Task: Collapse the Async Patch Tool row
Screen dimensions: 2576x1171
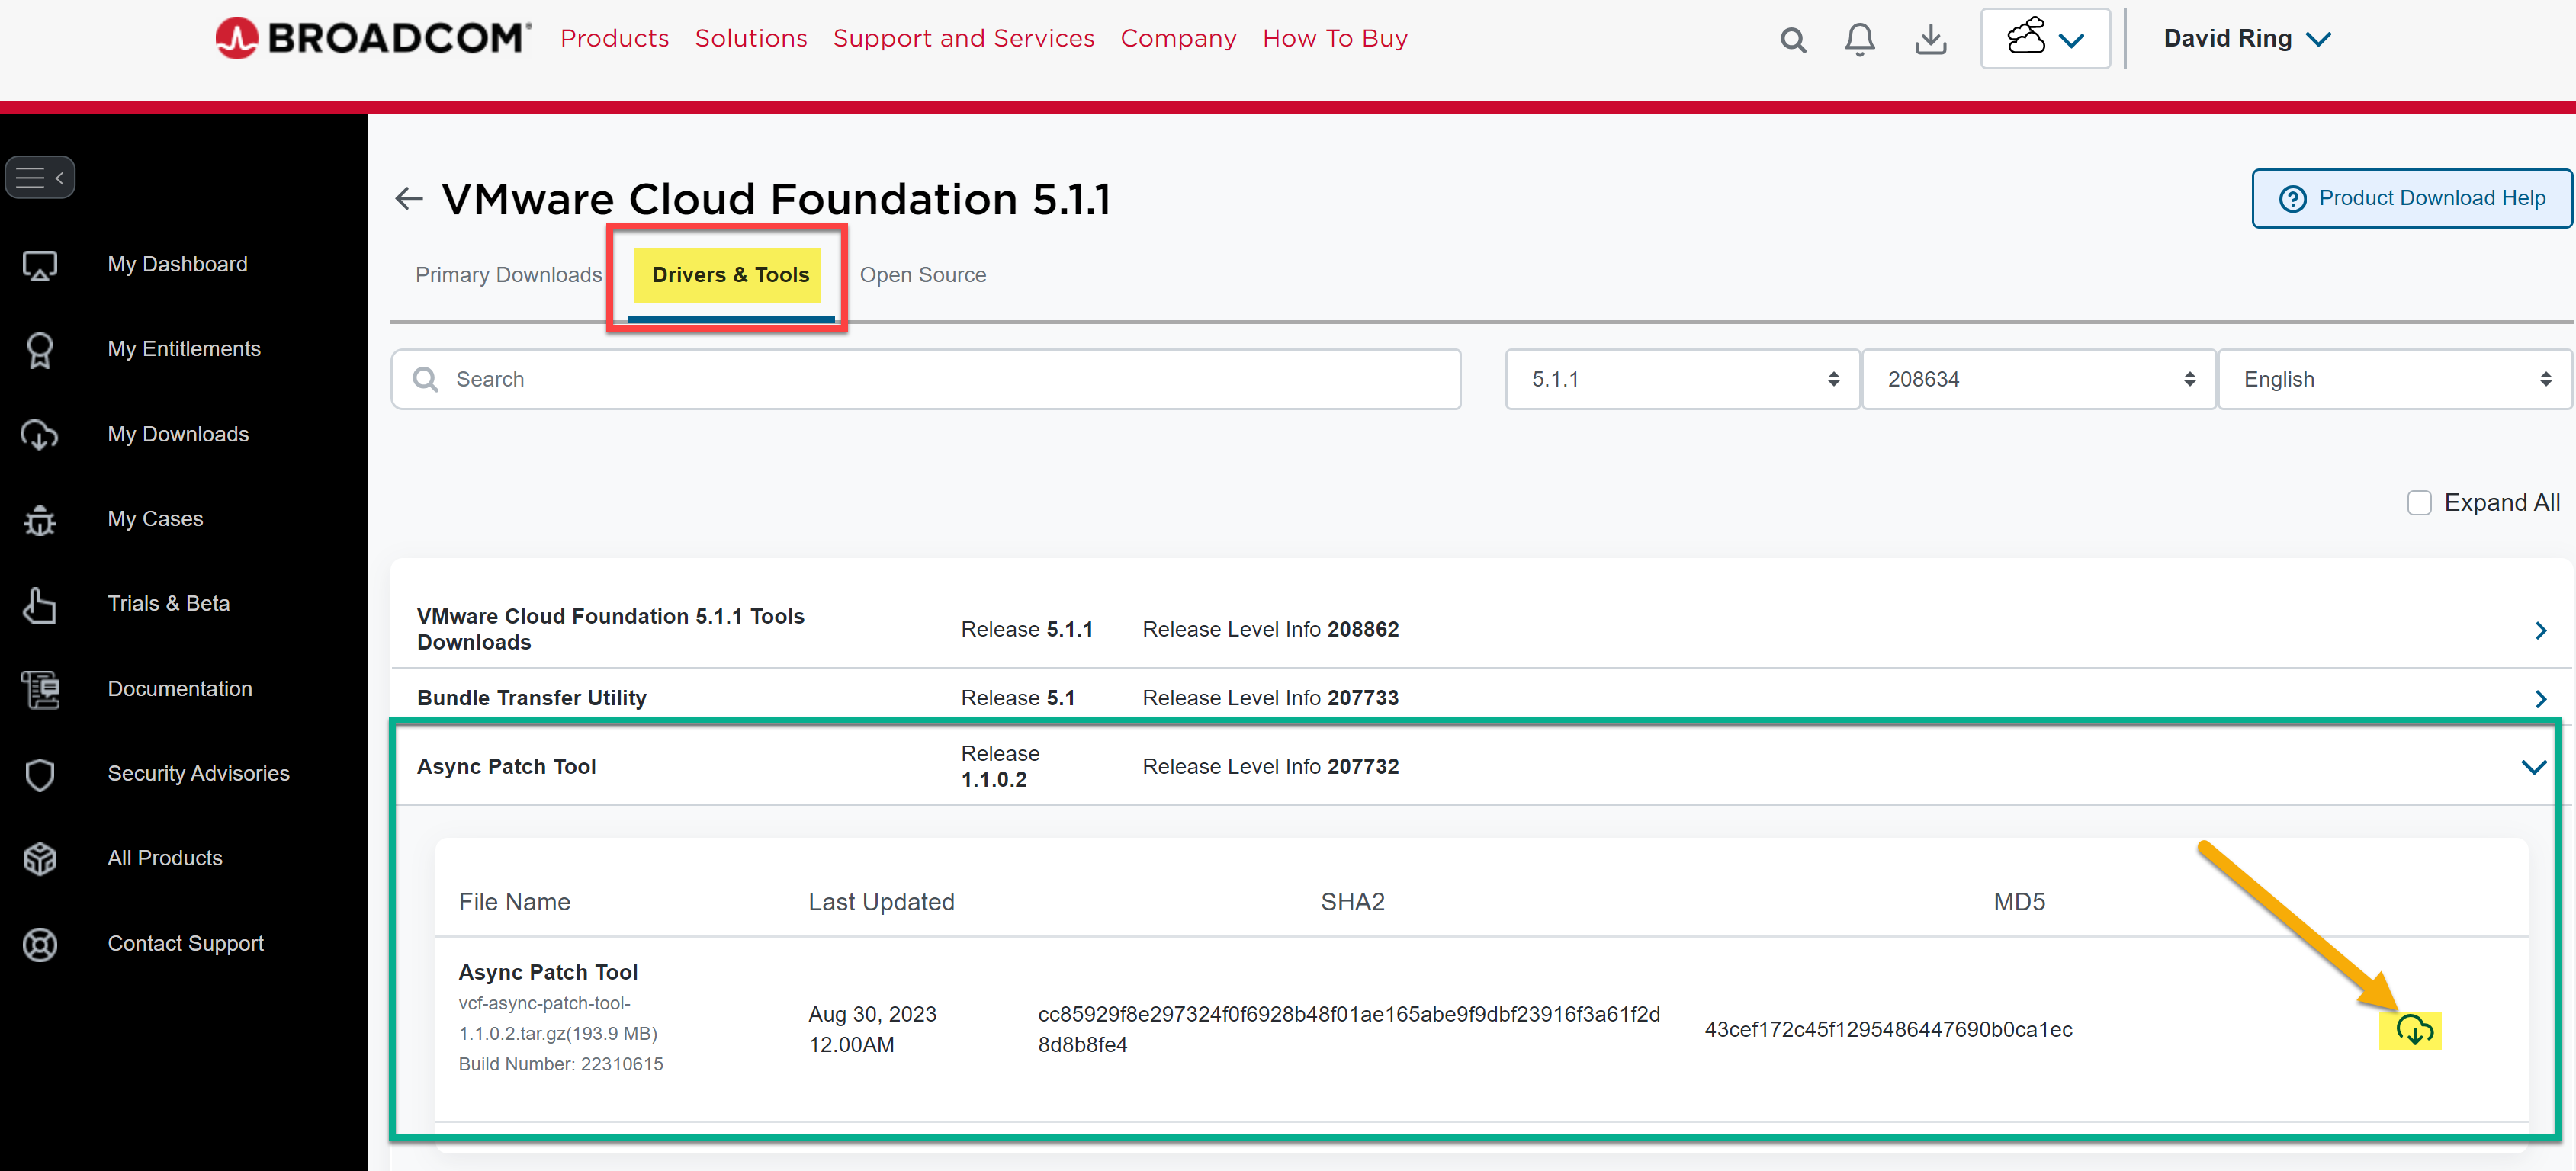Action: coord(2533,767)
